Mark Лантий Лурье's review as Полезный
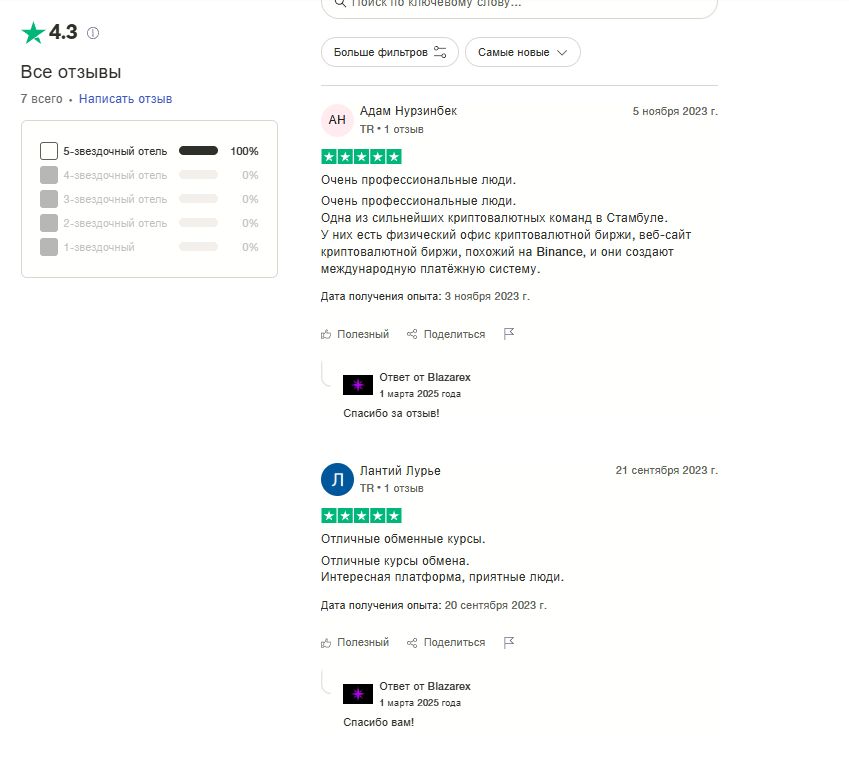 point(355,643)
